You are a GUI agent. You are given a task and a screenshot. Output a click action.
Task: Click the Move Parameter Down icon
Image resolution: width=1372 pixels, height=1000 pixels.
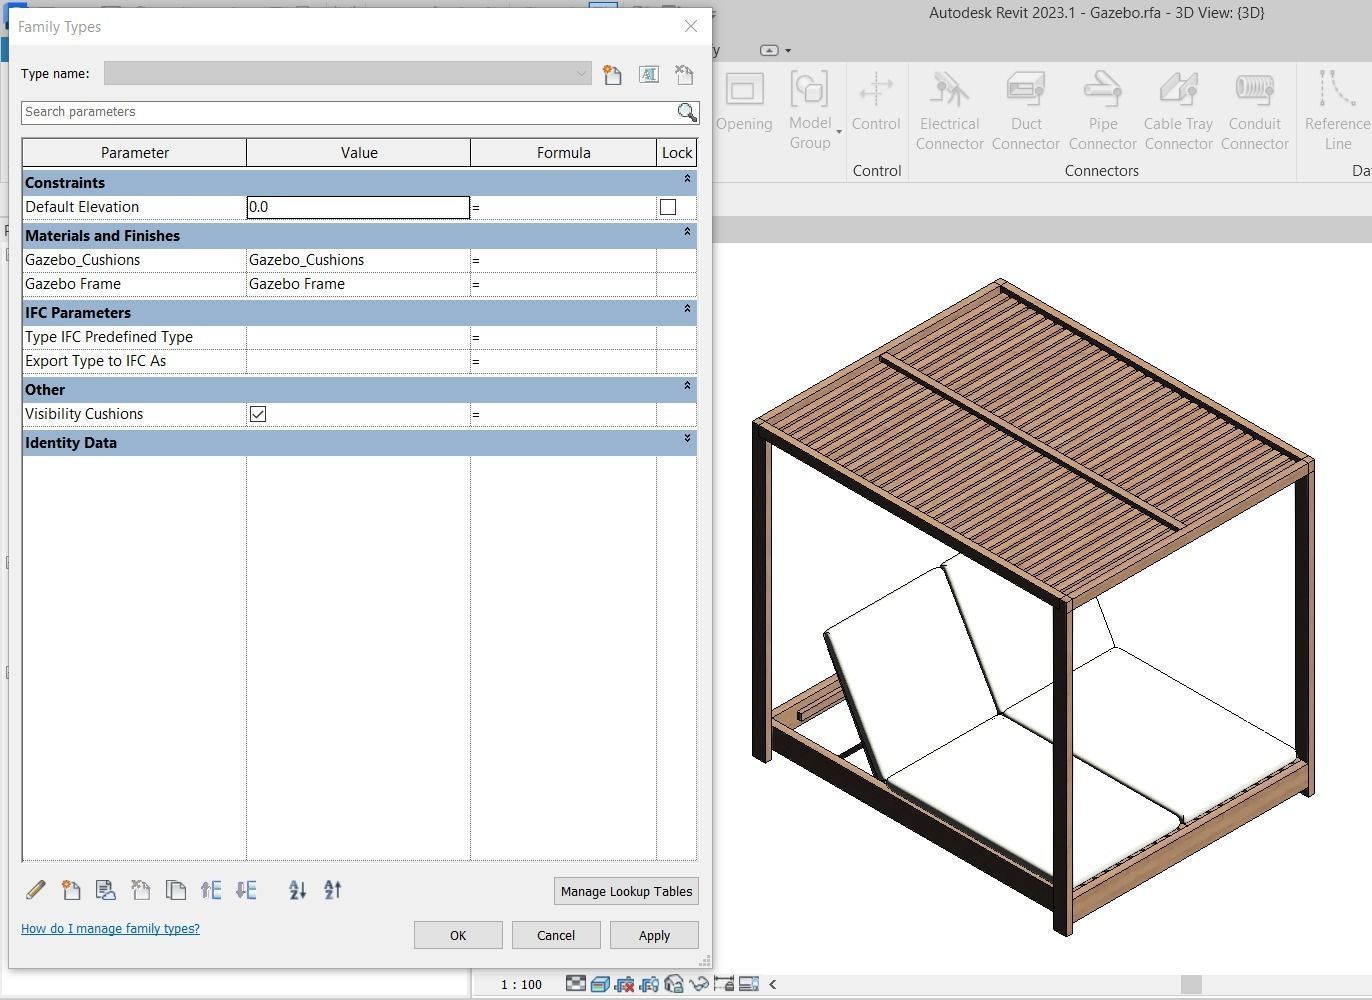pyautogui.click(x=246, y=889)
